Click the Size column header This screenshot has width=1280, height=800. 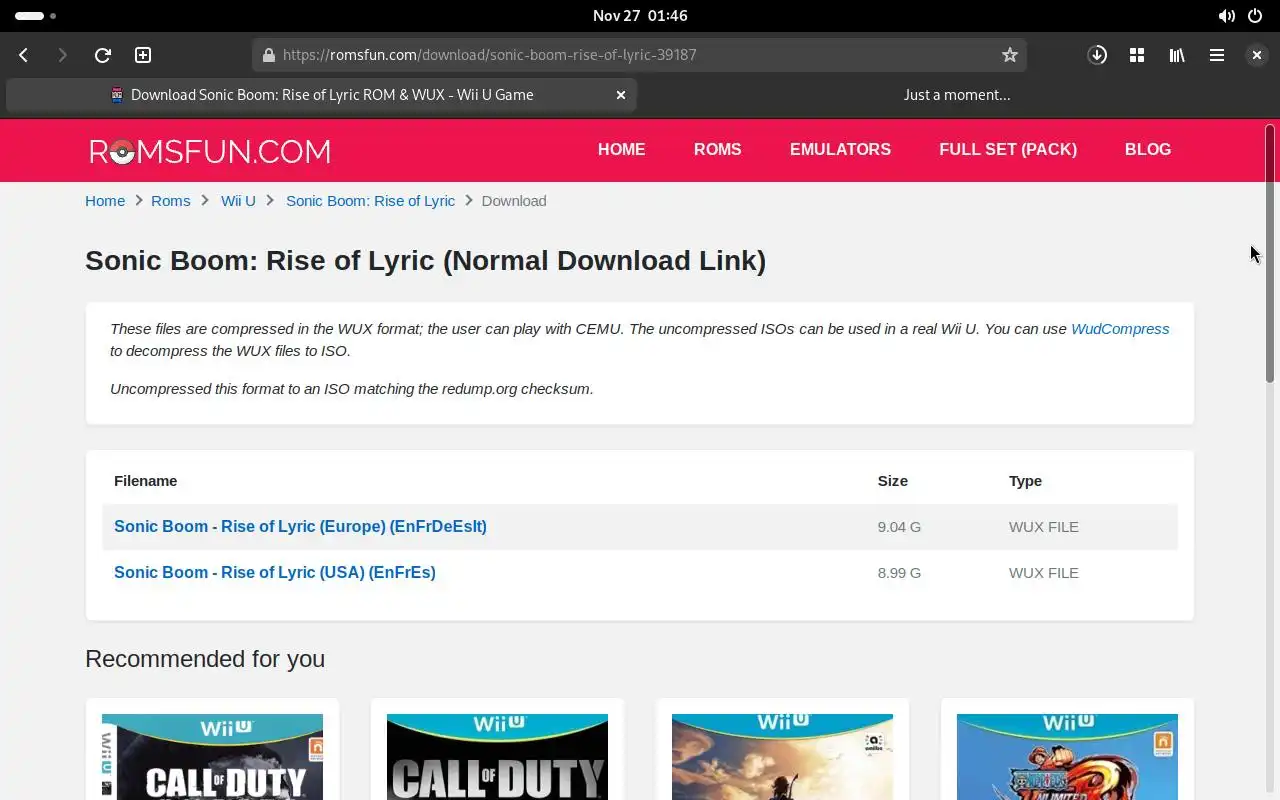893,481
